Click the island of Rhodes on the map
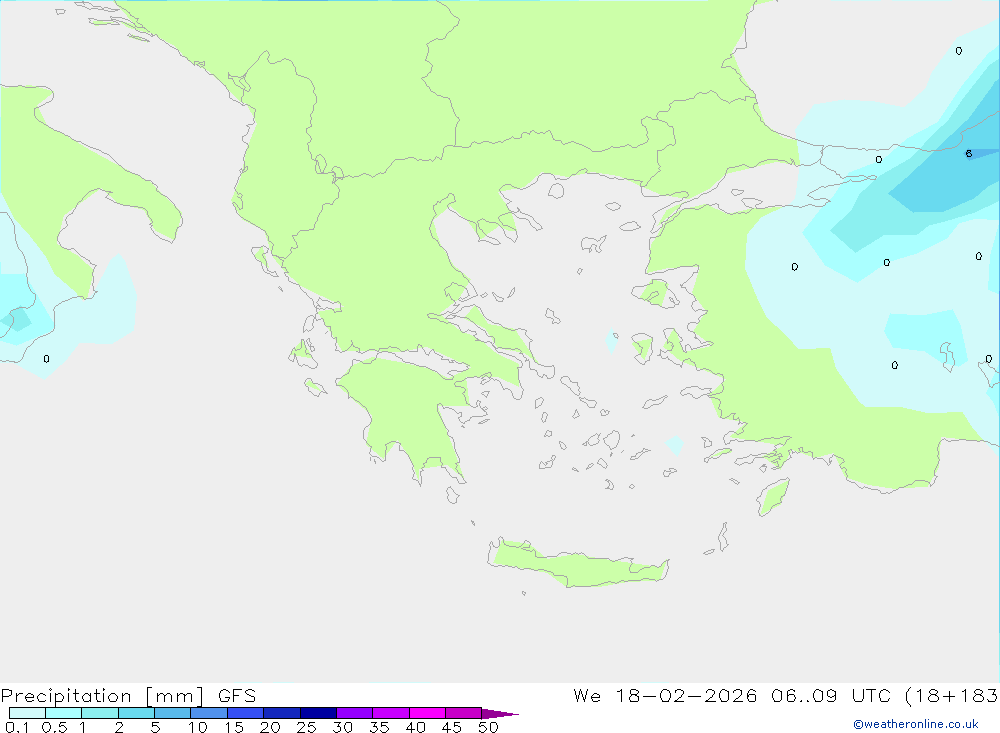The width and height of the screenshot is (1000, 733). click(773, 497)
